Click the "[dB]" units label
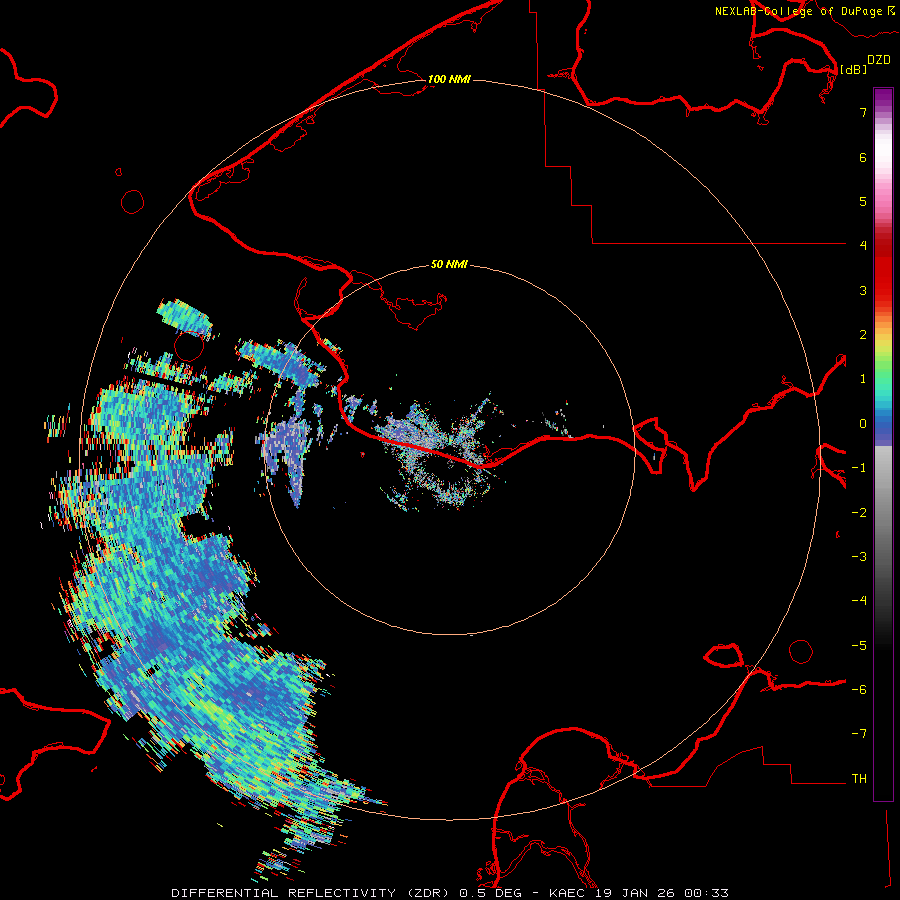This screenshot has width=900, height=900. (854, 69)
